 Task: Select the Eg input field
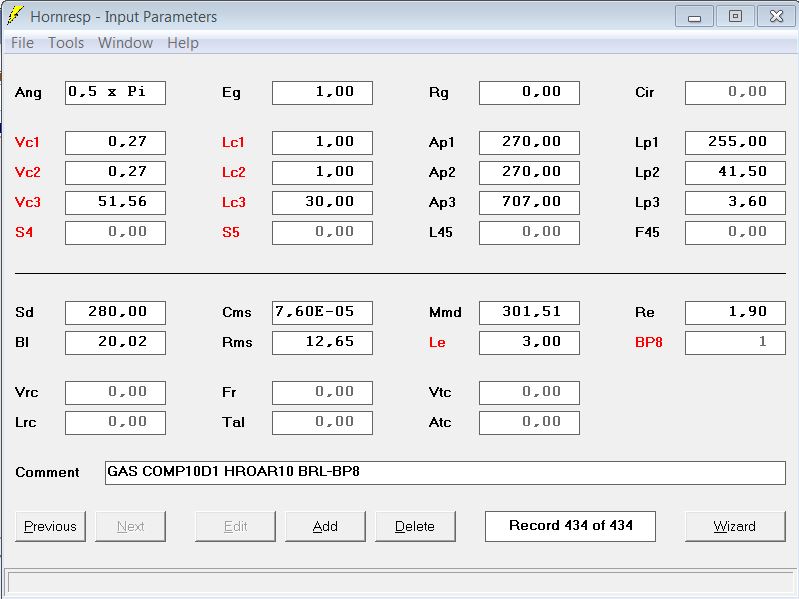pyautogui.click(x=322, y=93)
